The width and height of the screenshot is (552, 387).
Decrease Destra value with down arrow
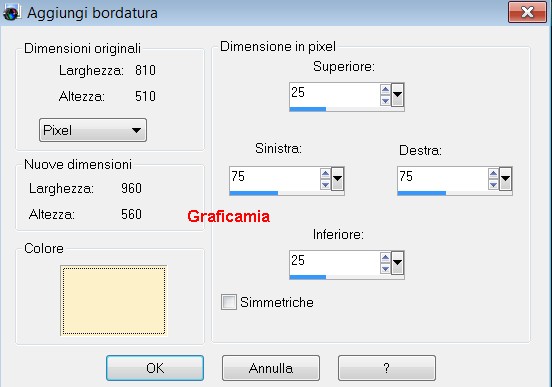[493, 185]
